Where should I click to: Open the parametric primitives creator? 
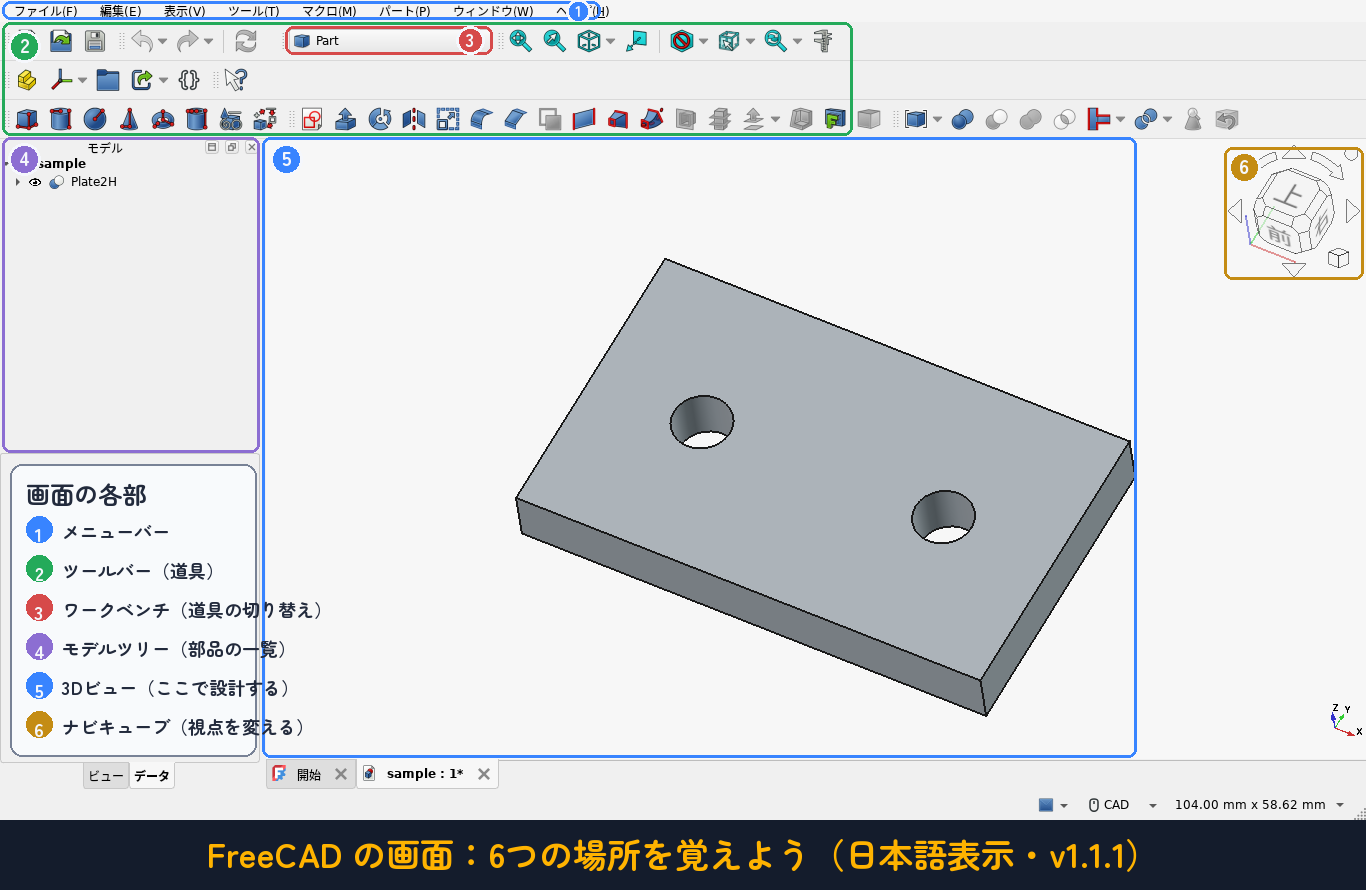(231, 119)
